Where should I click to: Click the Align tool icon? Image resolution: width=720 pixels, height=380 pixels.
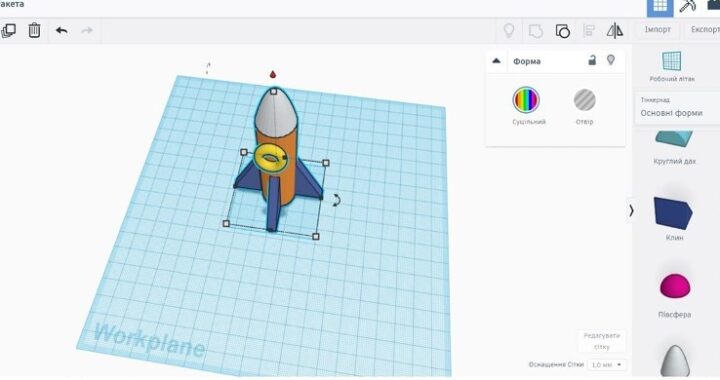pyautogui.click(x=589, y=31)
